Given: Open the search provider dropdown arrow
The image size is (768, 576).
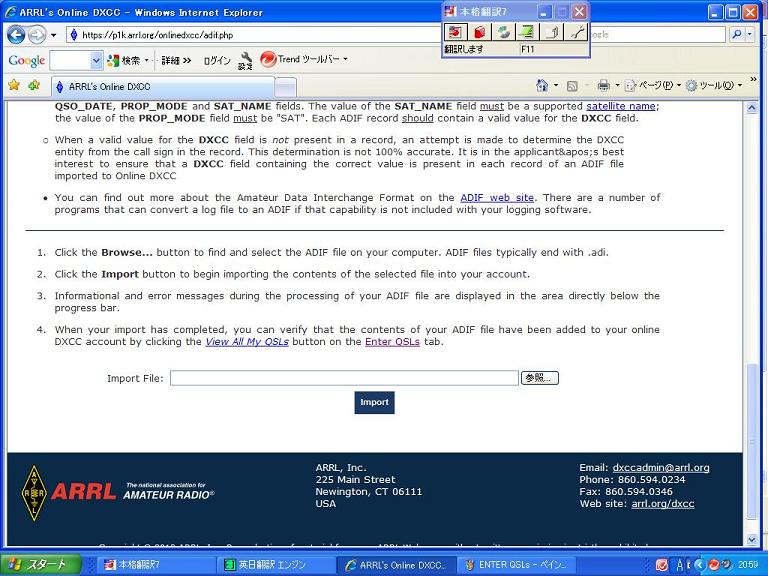Looking at the screenshot, I should tap(750, 34).
